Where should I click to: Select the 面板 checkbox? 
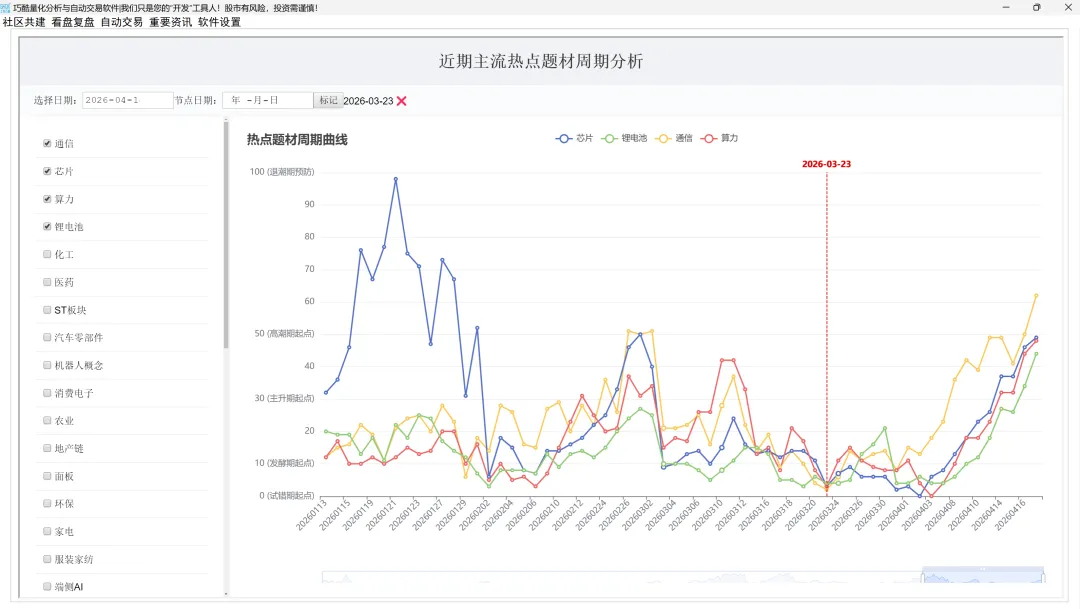47,476
